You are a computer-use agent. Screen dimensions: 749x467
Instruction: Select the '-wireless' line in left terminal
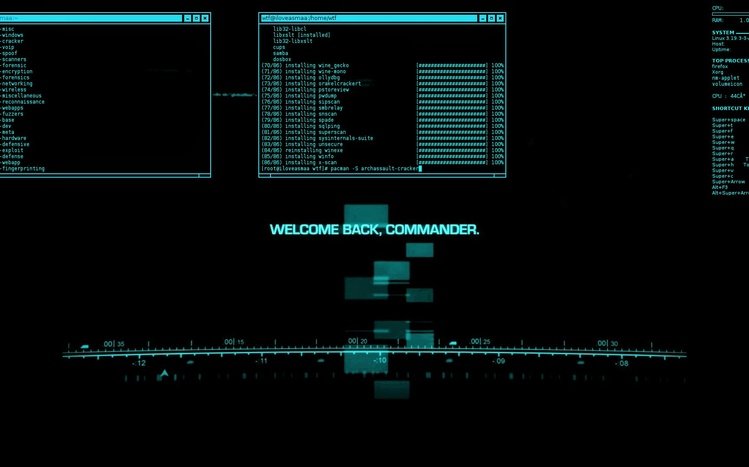point(14,90)
